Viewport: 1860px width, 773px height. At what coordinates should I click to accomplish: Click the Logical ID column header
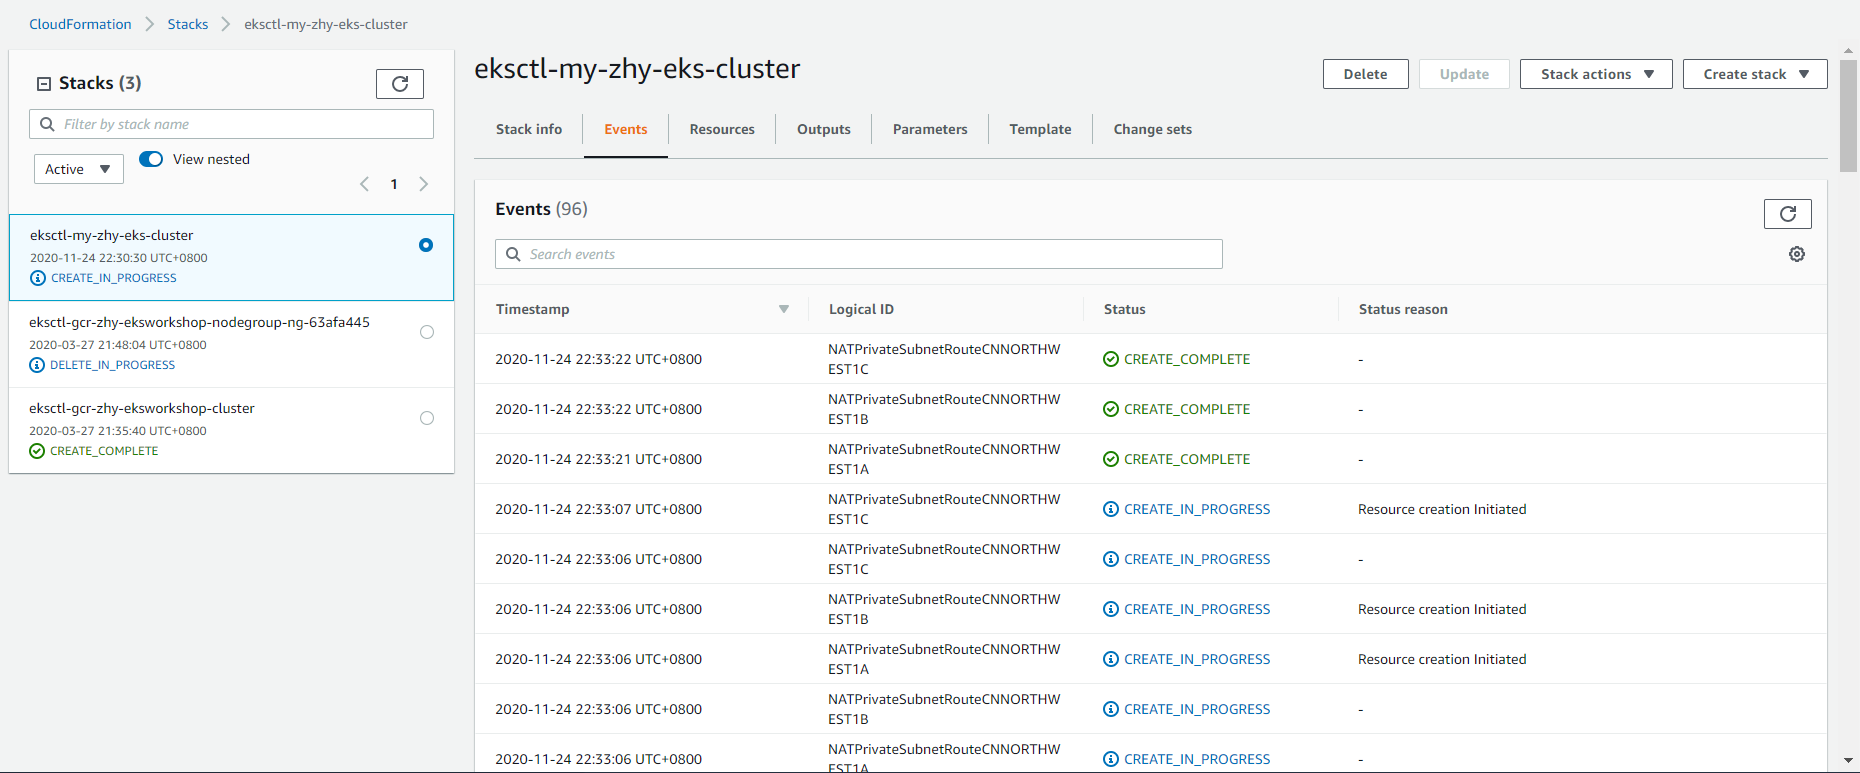[x=861, y=309]
